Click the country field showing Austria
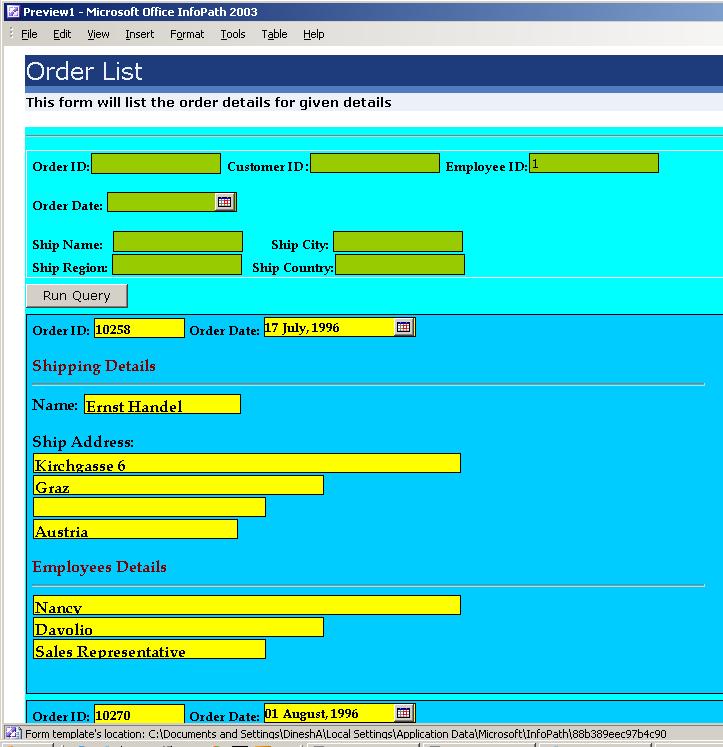The height and width of the screenshot is (747, 723). click(x=135, y=529)
